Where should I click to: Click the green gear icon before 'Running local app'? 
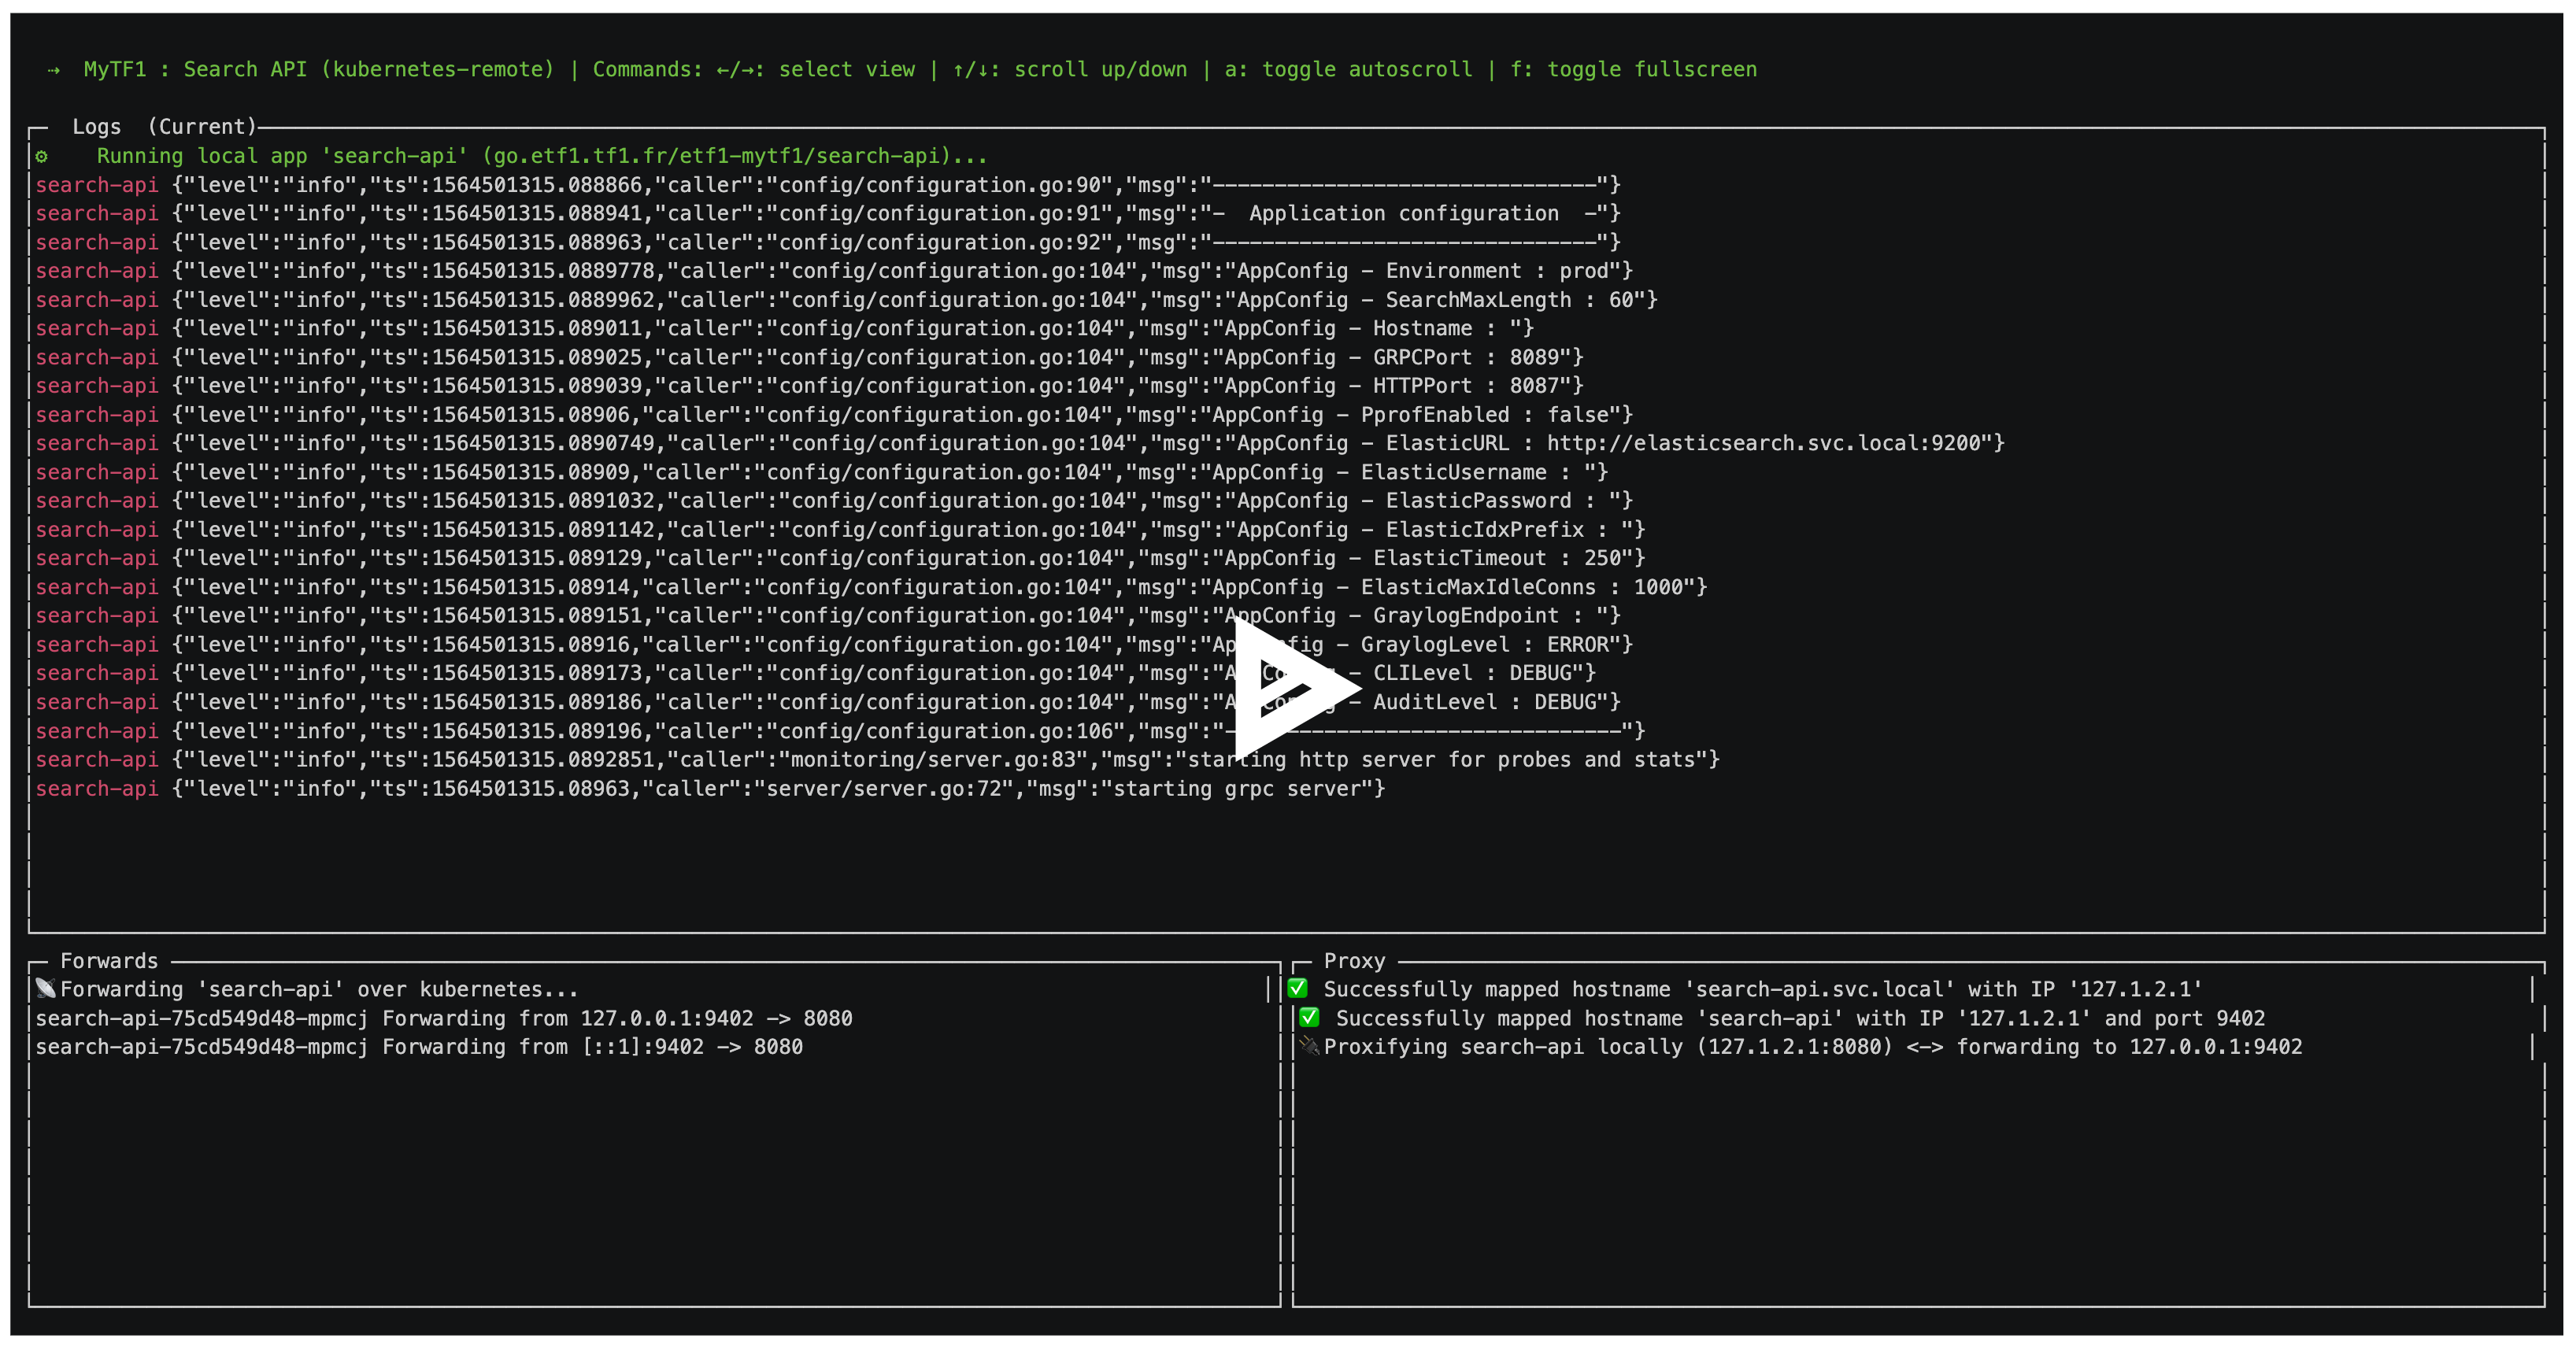point(42,156)
